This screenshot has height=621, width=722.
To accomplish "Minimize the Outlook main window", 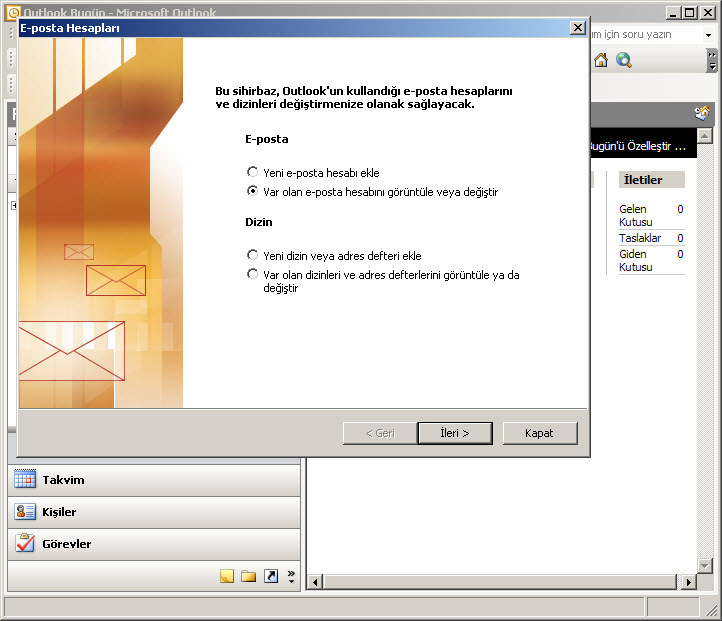I will coord(674,13).
